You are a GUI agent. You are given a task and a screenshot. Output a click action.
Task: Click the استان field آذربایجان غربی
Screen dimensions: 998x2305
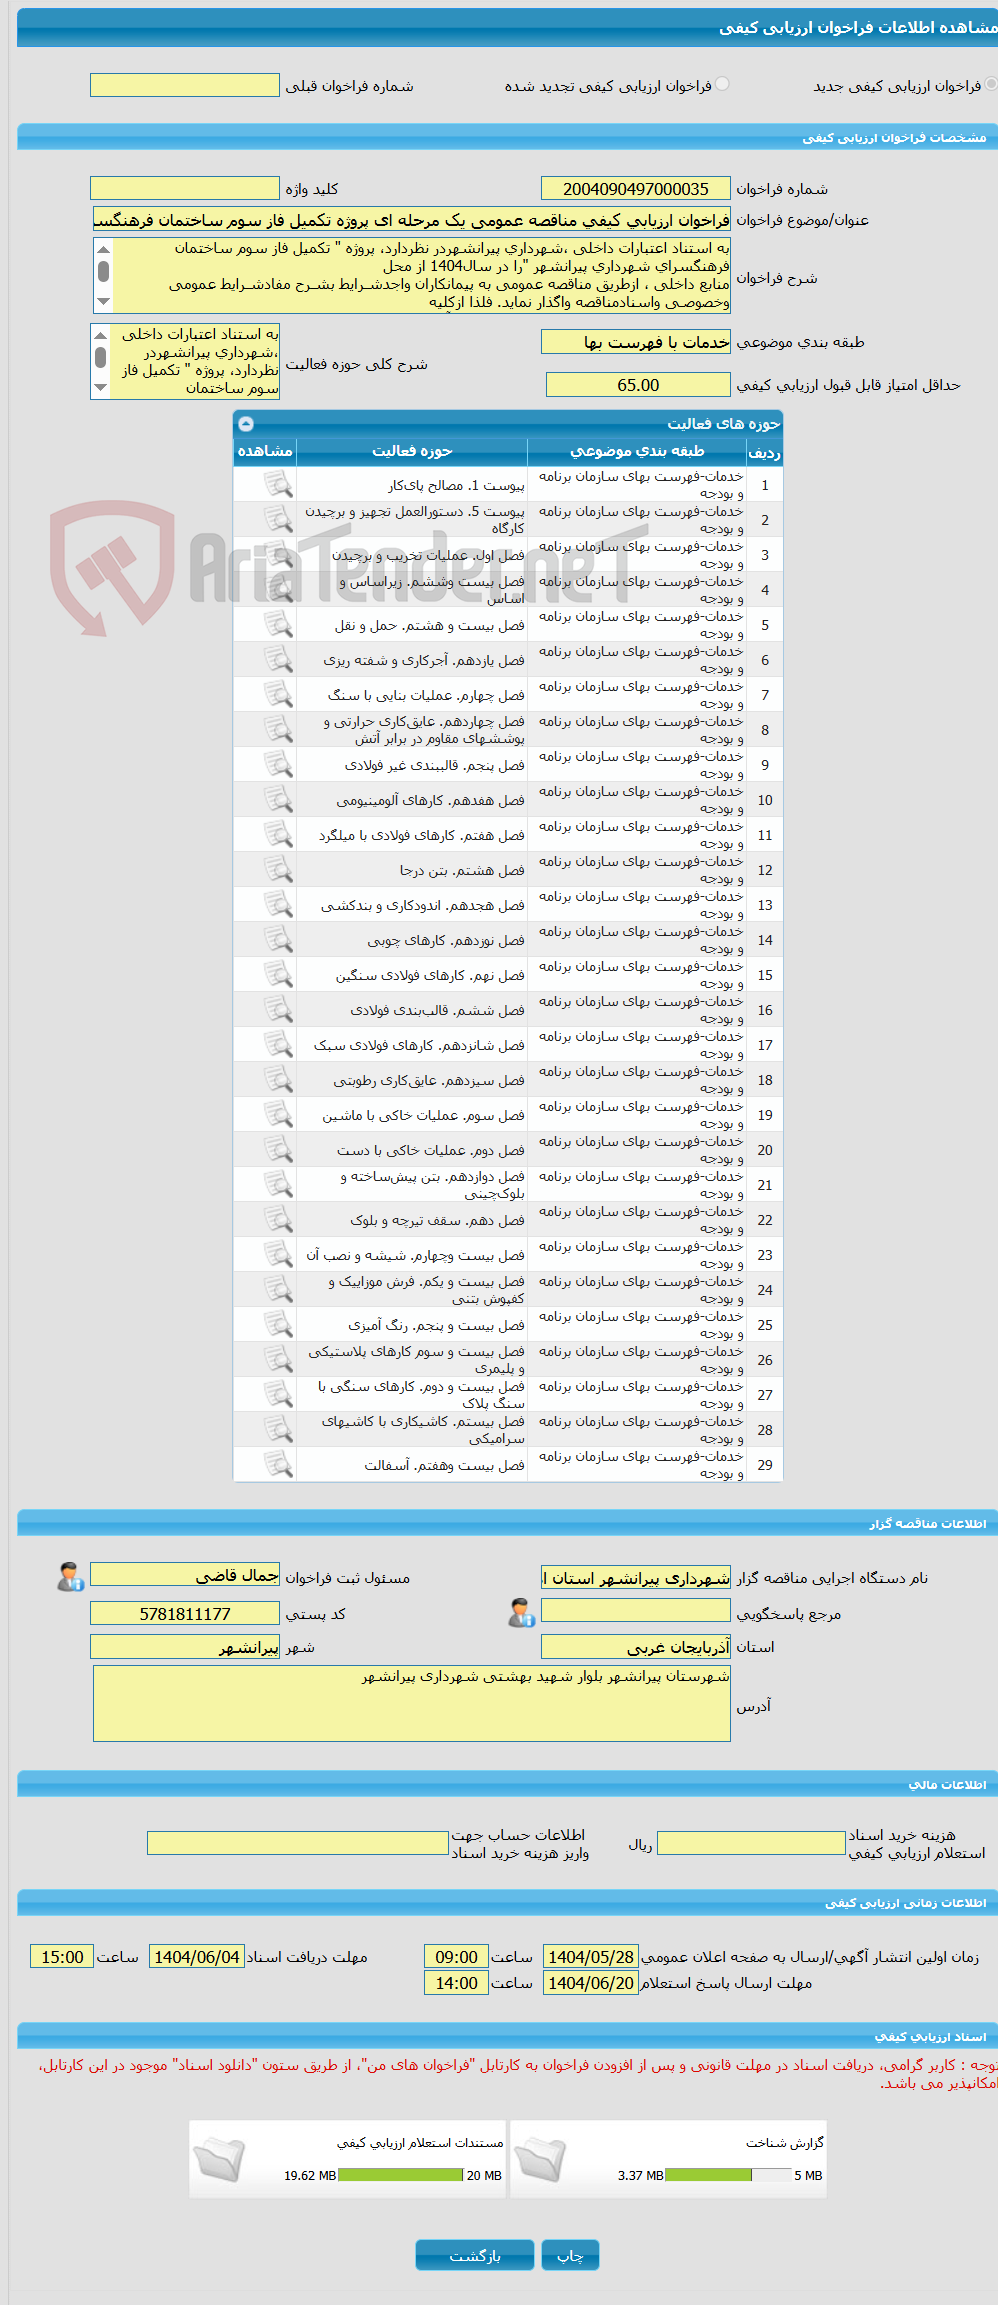[636, 1646]
